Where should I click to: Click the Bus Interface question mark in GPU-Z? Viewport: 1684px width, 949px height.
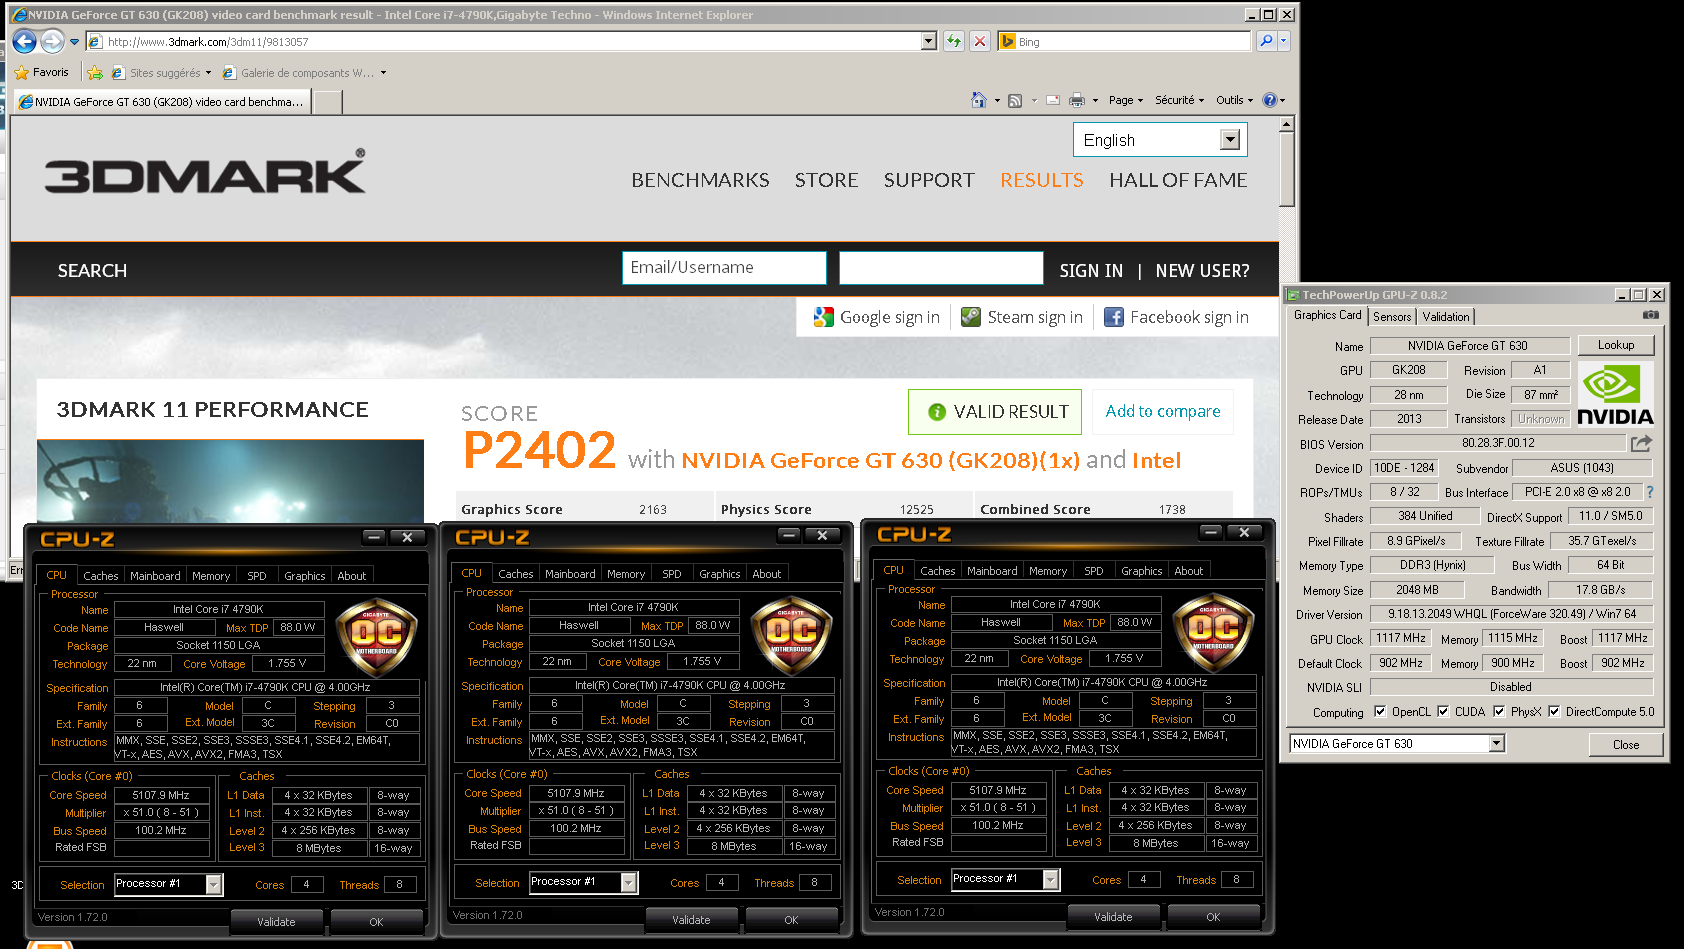1649,492
